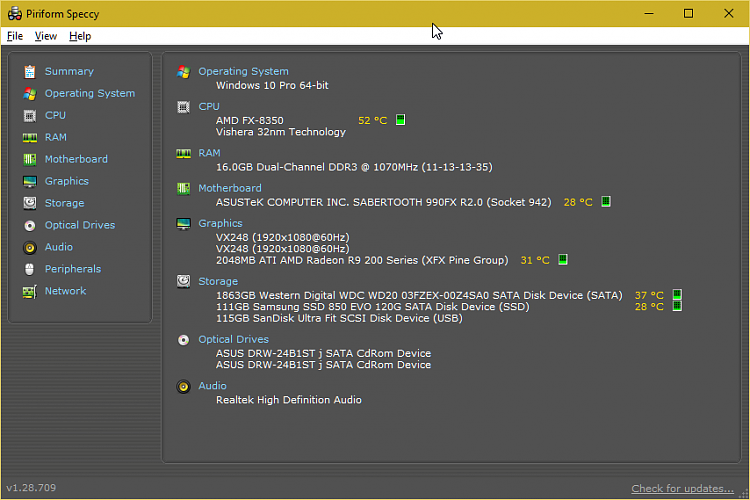Click the chip icon beside CPU heading in main panel
Screen dimensions: 750x500
point(183,107)
